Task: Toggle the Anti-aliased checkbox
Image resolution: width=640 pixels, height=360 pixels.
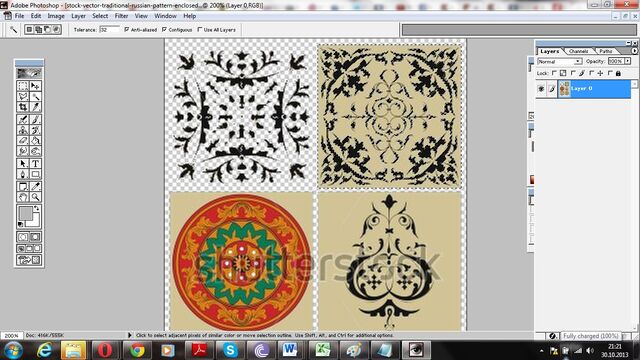Action: click(x=127, y=29)
